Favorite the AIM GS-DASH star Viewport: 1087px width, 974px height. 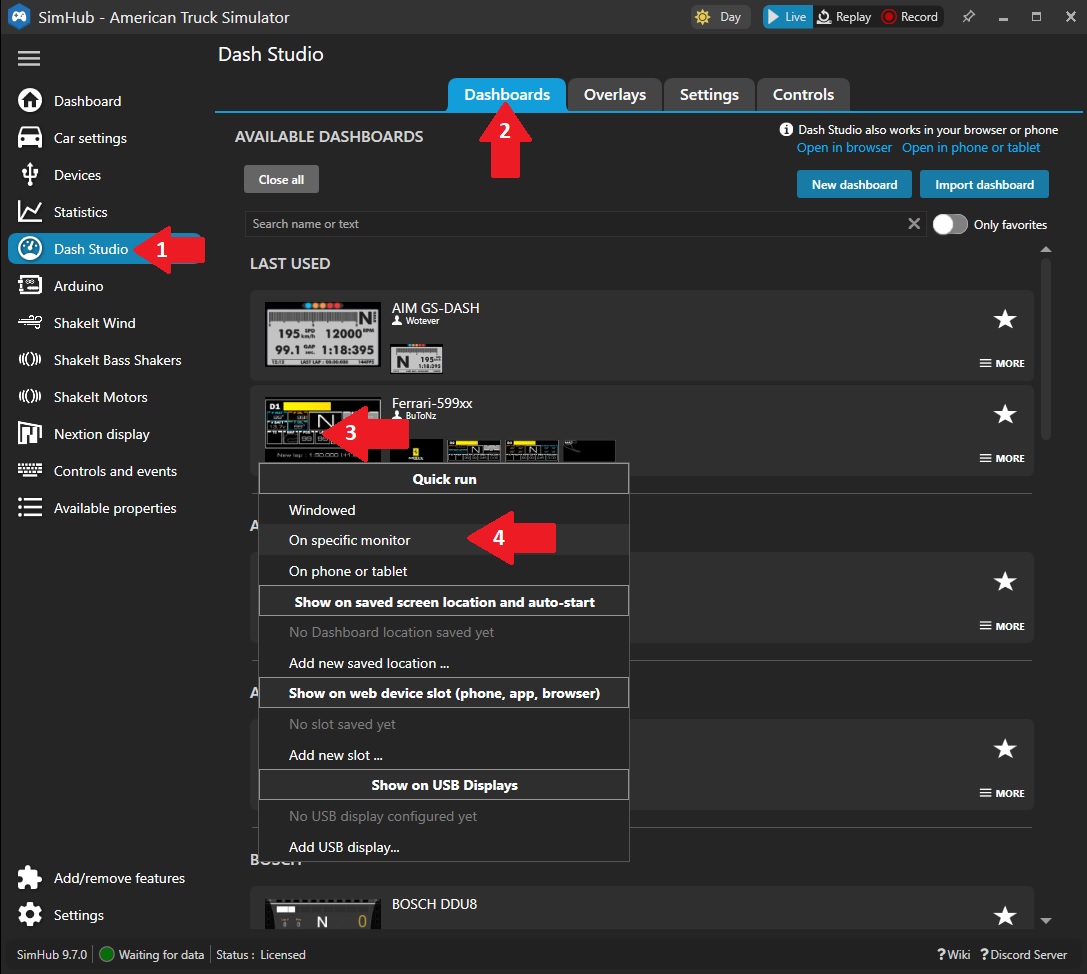[1005, 319]
